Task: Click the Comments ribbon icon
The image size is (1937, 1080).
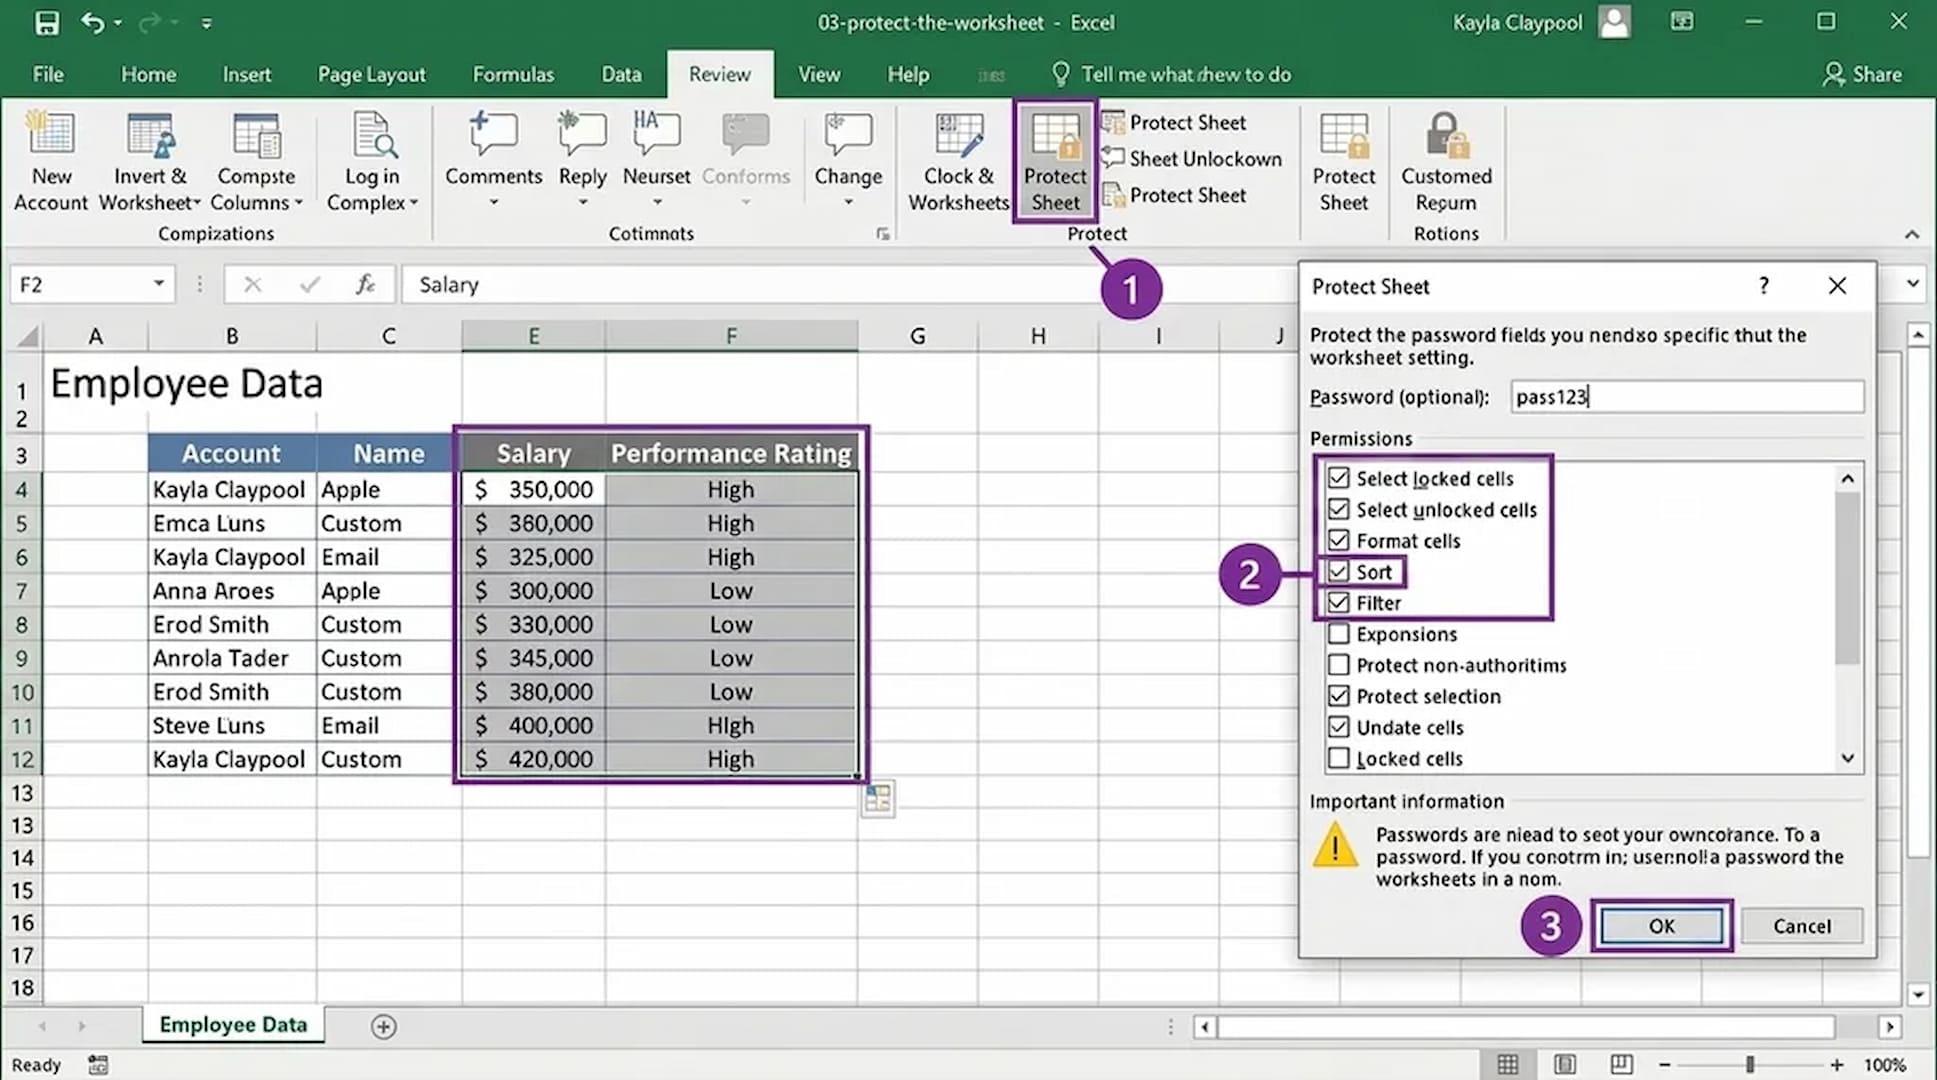Action: click(493, 134)
